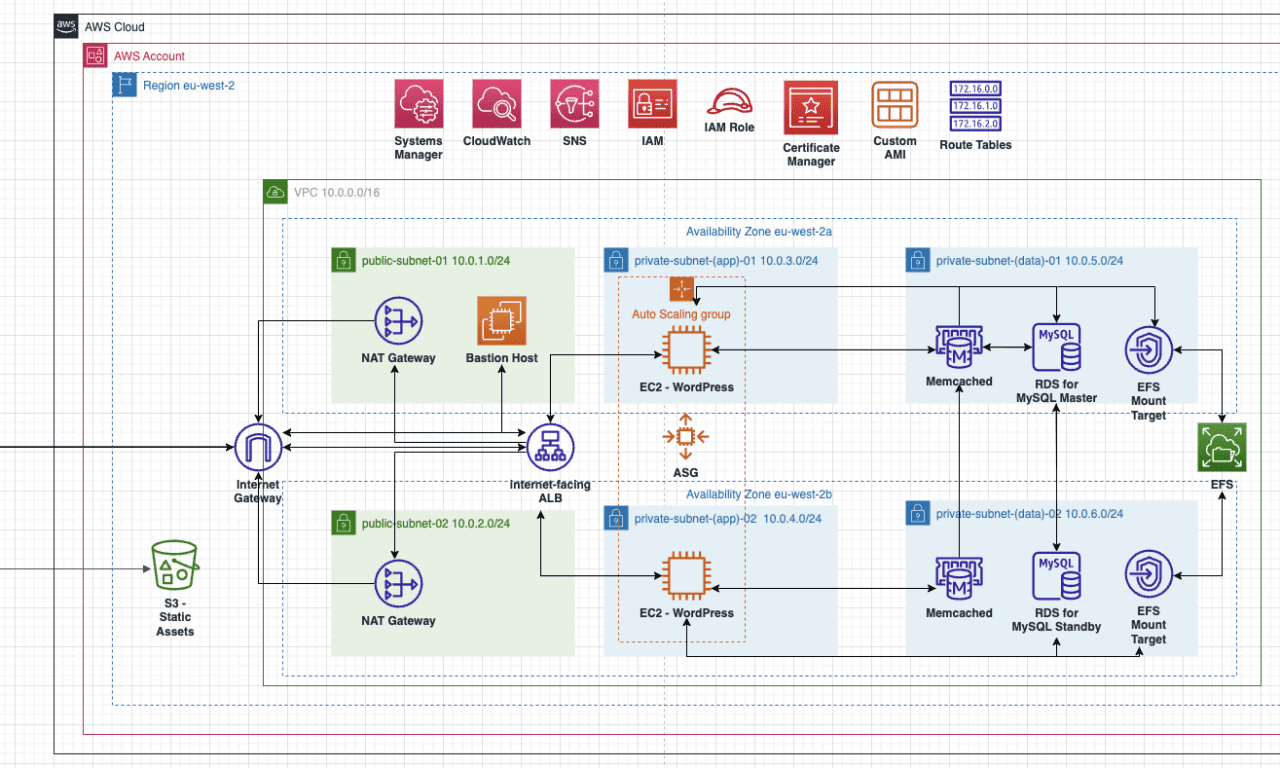Select the 'RDS for MySQL Master' caption
The width and height of the screenshot is (1280, 768).
(1057, 391)
